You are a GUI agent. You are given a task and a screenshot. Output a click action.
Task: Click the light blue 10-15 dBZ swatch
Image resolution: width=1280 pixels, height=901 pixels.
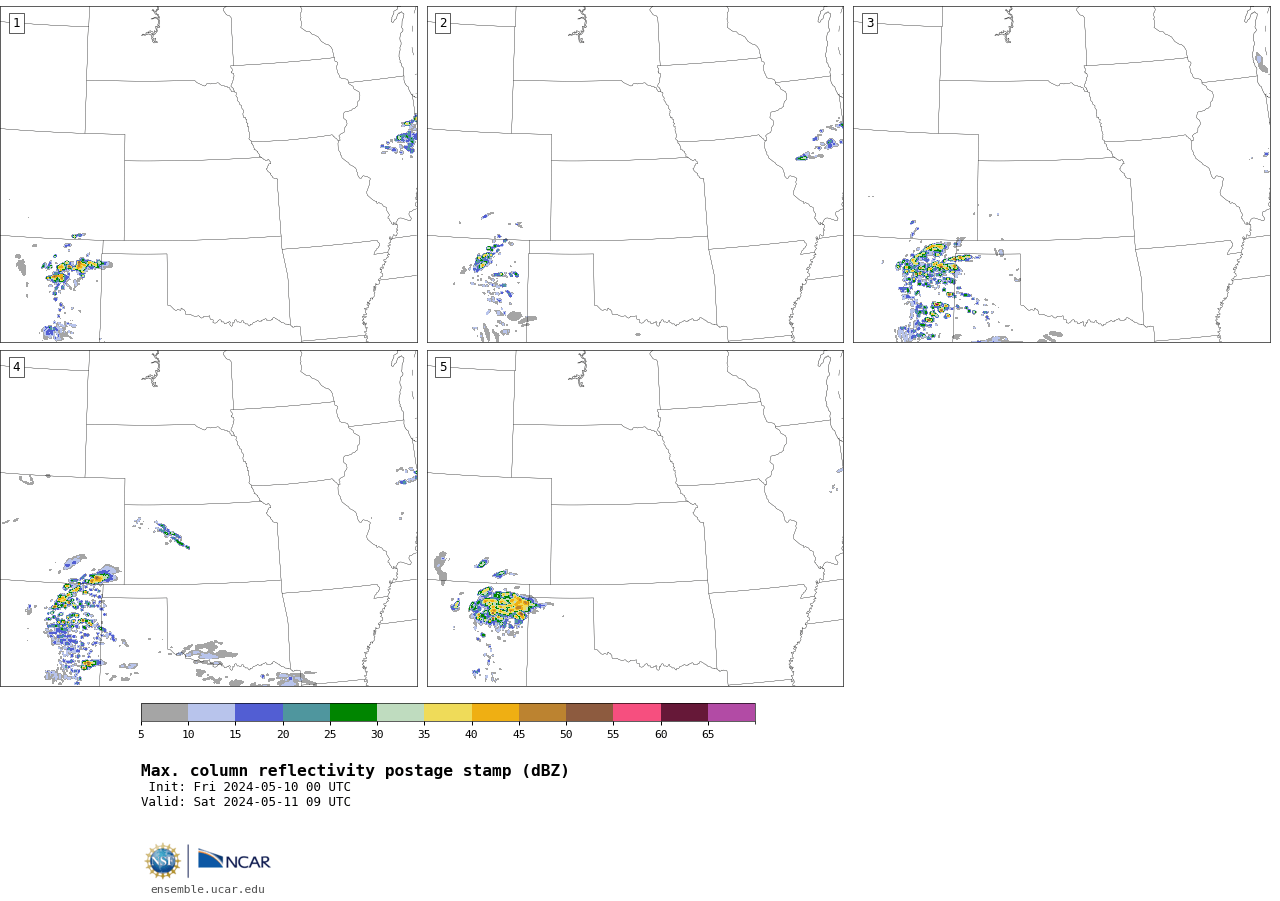click(x=211, y=712)
